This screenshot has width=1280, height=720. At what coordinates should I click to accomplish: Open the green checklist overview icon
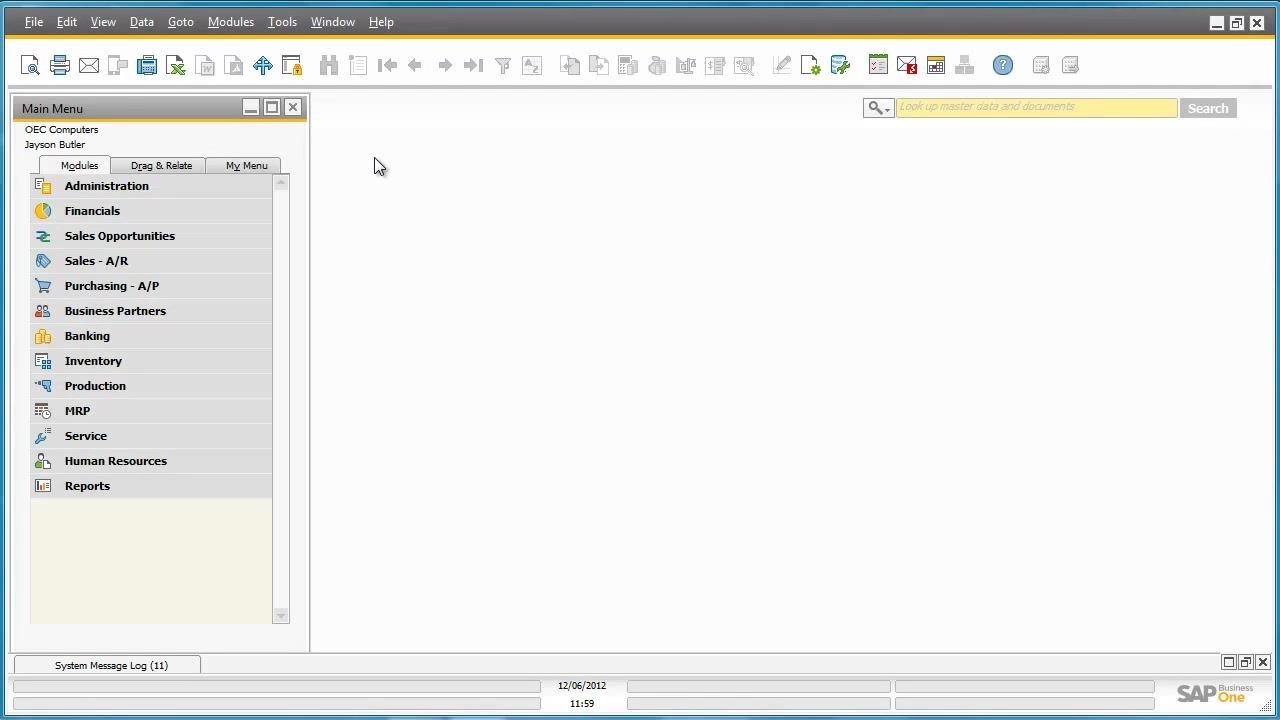[878, 66]
